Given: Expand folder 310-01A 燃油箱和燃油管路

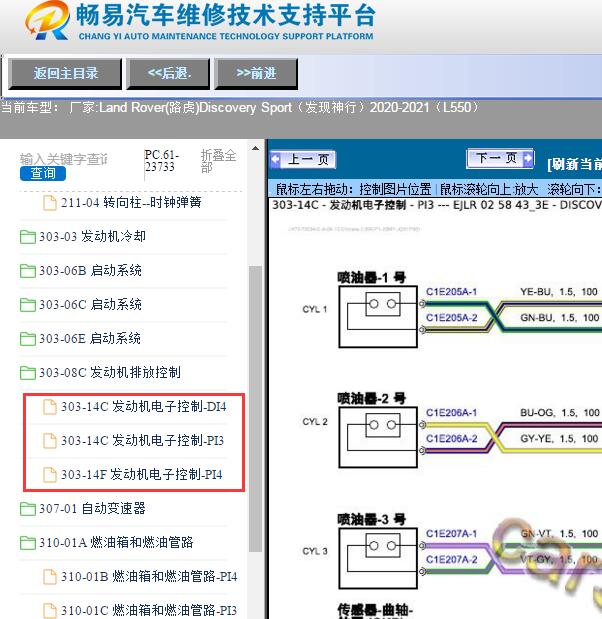Looking at the screenshot, I should click(116, 542).
